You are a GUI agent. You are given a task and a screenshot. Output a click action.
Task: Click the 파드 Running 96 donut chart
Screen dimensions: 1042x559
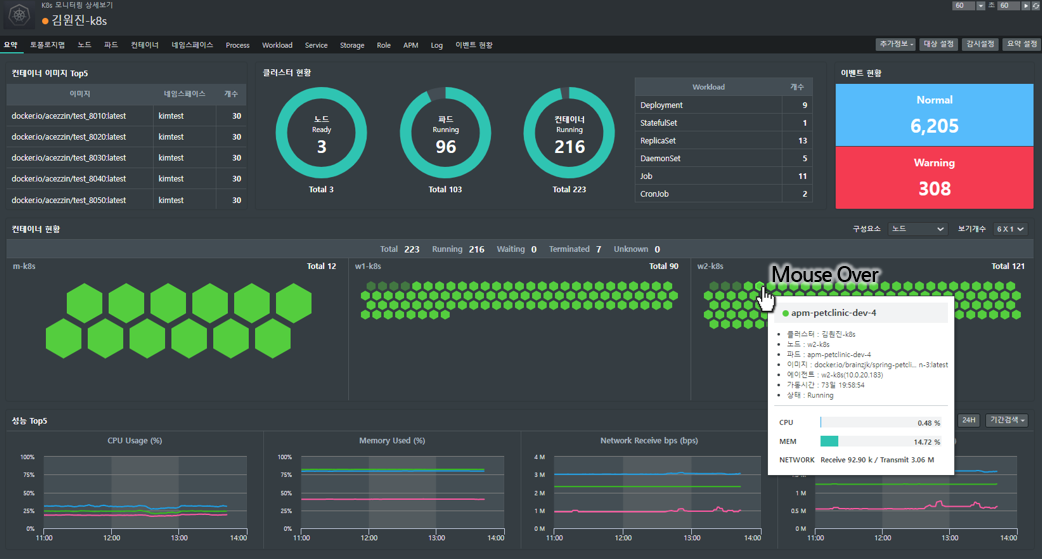tap(445, 133)
